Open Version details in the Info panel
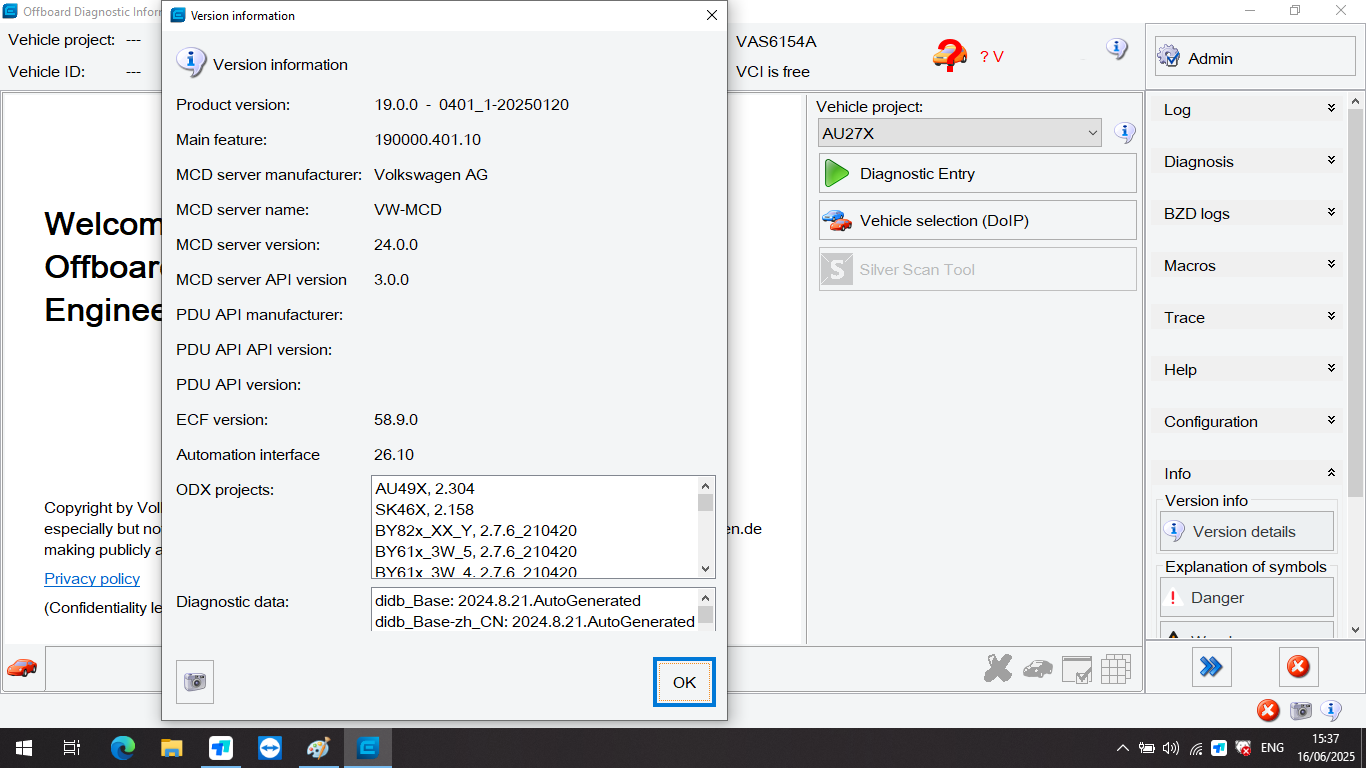 click(1246, 531)
